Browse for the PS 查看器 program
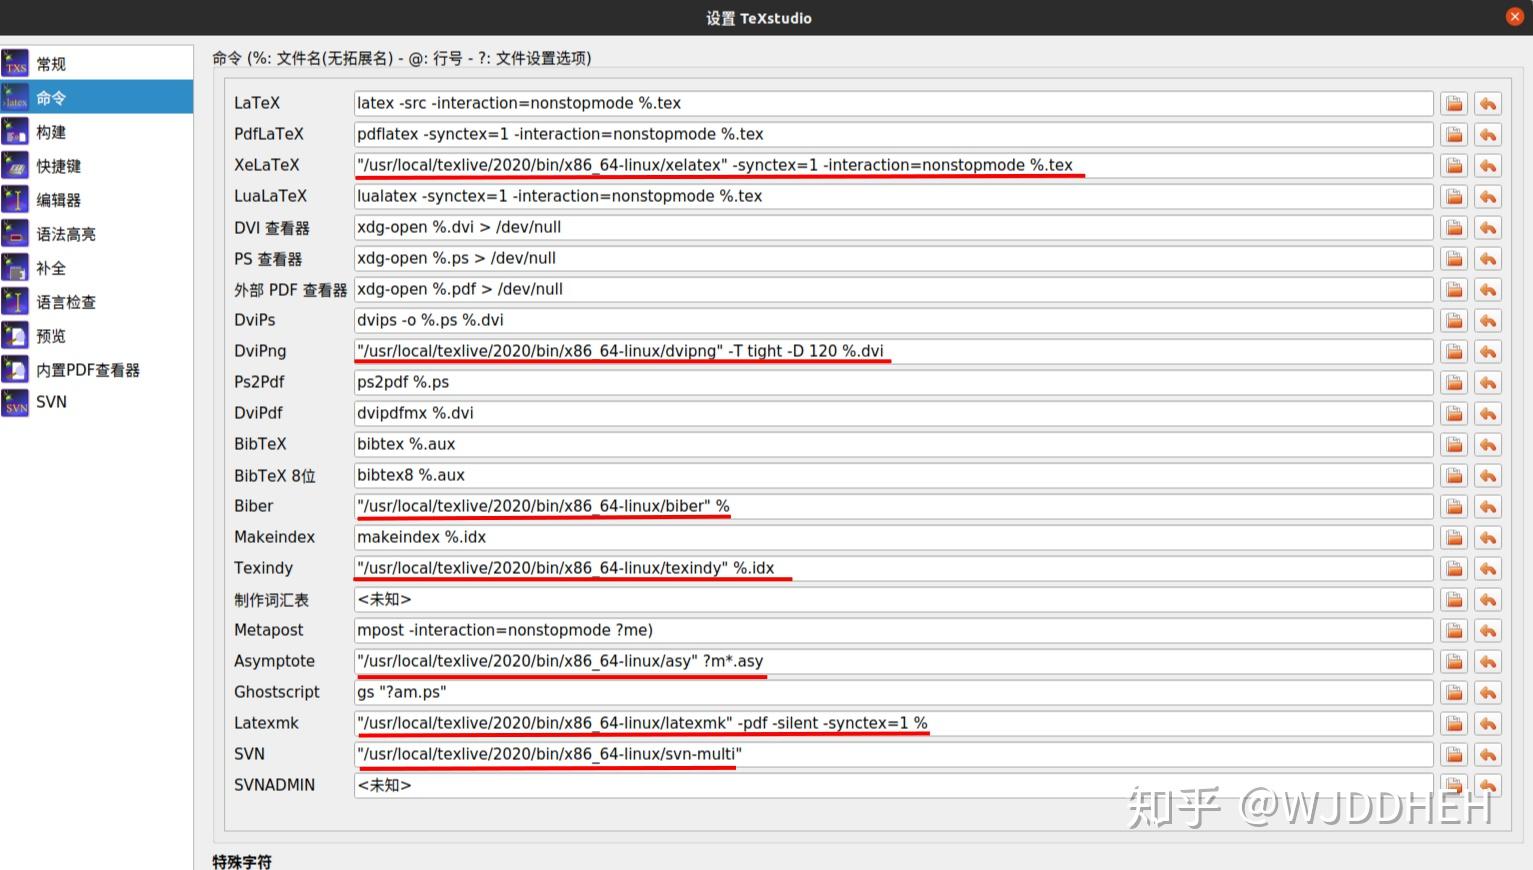 (1454, 259)
